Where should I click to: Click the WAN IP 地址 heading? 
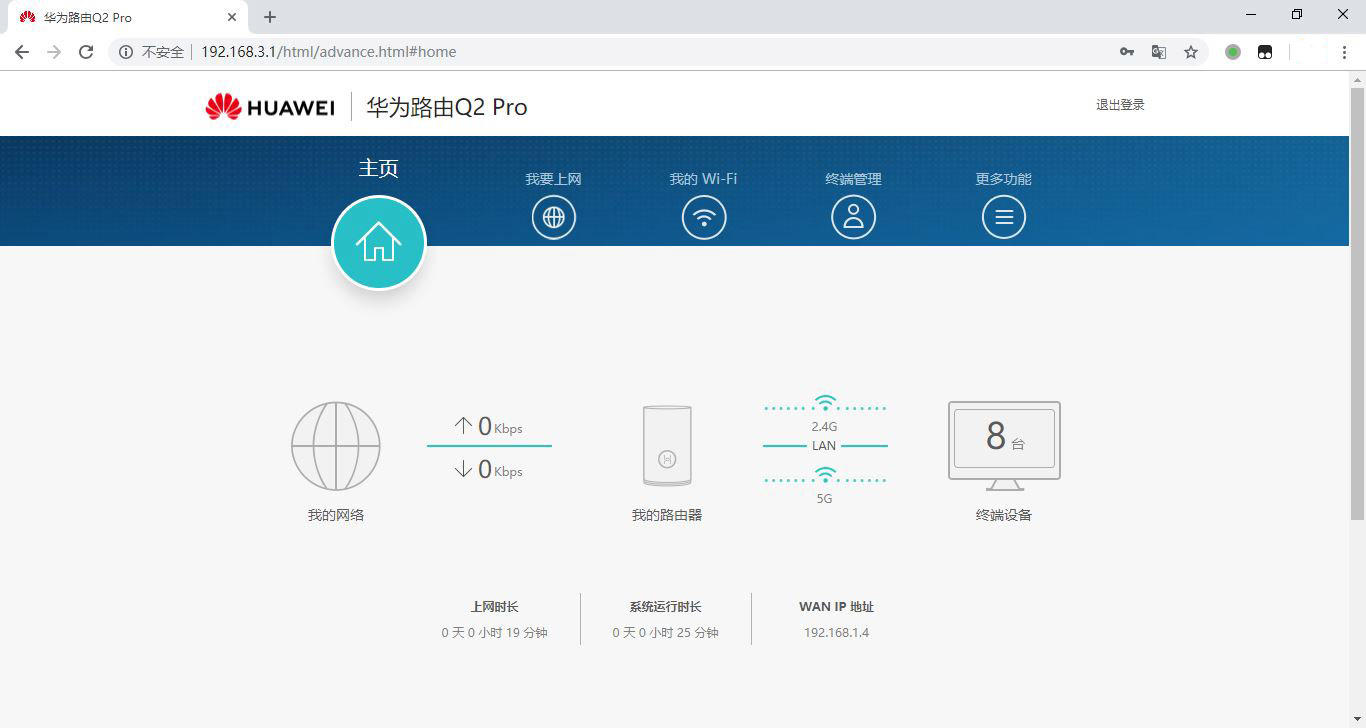[837, 607]
